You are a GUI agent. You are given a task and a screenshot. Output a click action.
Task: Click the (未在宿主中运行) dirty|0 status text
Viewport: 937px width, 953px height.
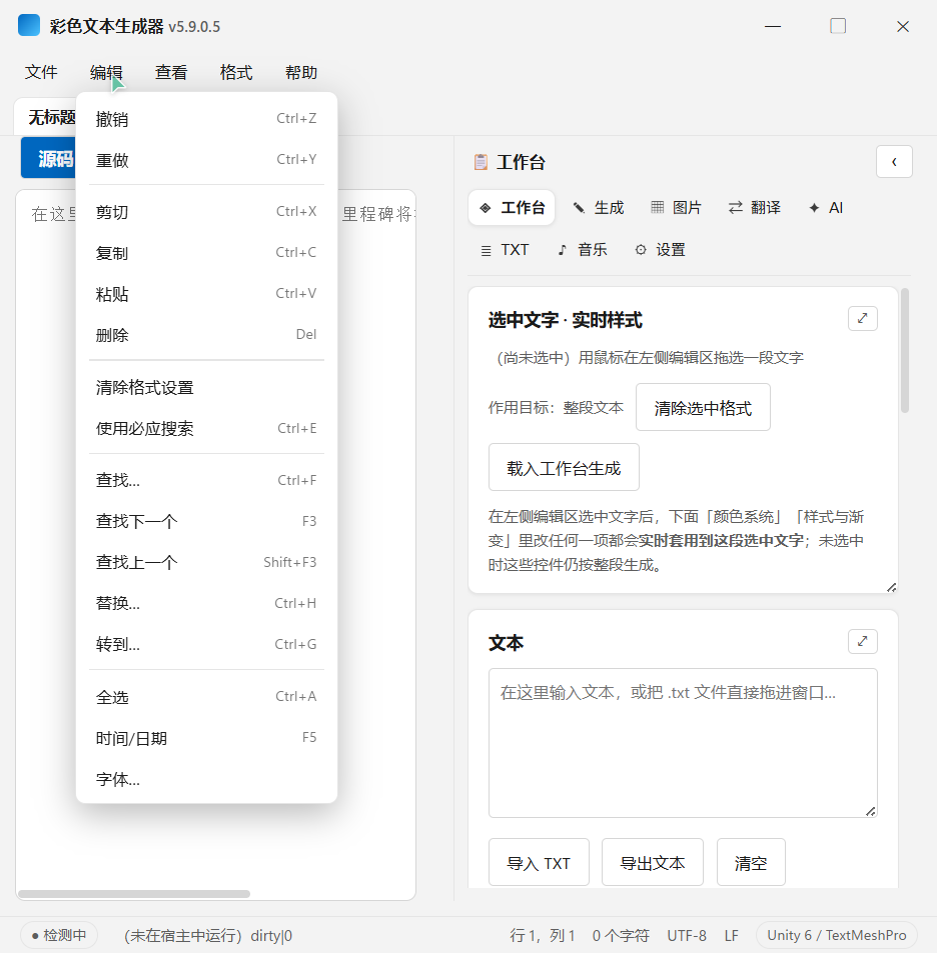[x=208, y=935]
